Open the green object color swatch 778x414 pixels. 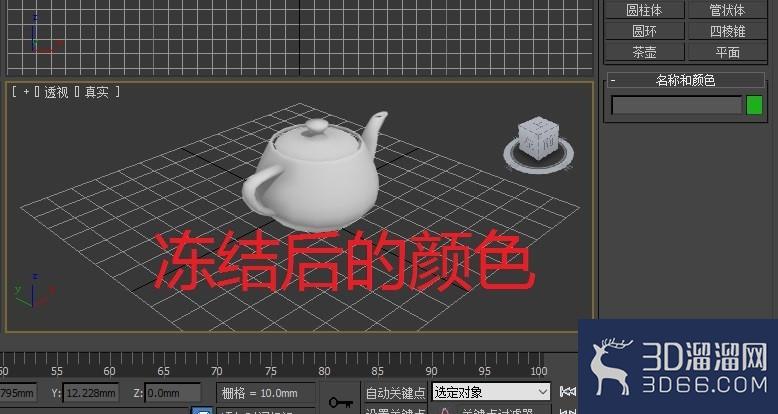click(754, 105)
